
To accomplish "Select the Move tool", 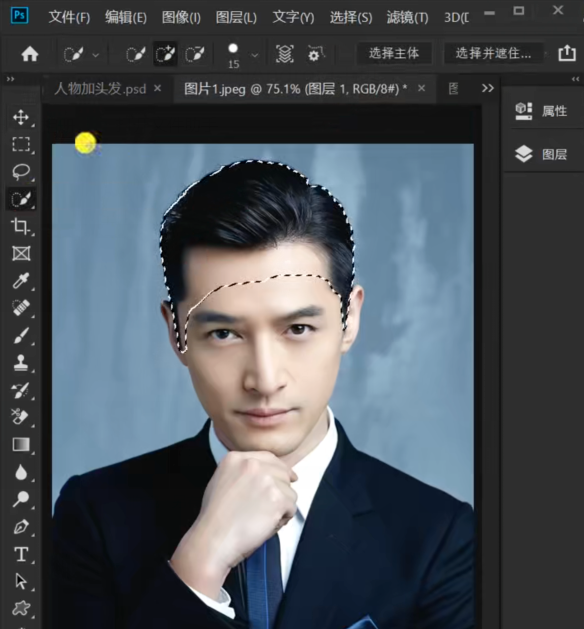I will tap(21, 117).
